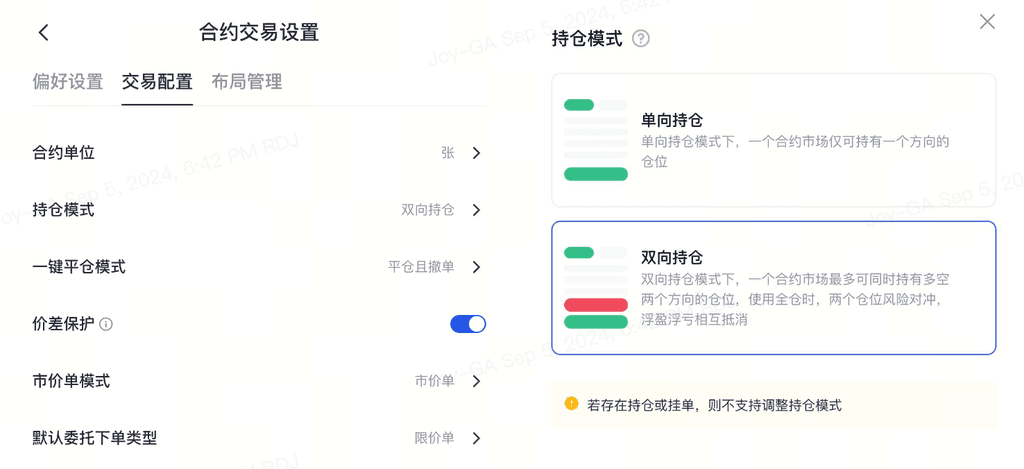This screenshot has width=1024, height=469.
Task: Click the 双向持仓 illustration thumbnail
Action: (x=596, y=288)
